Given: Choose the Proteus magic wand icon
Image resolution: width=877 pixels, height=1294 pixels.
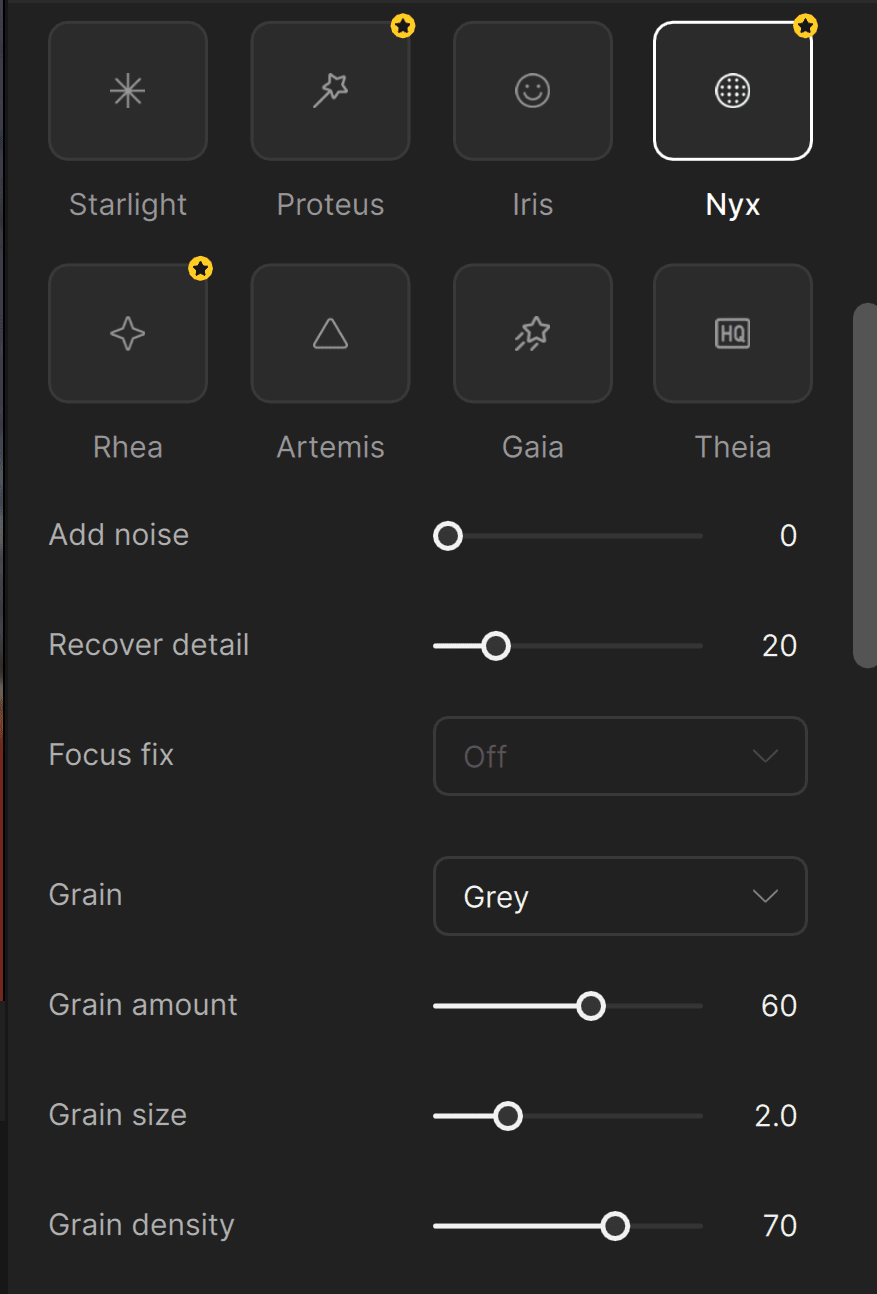Looking at the screenshot, I should click(330, 92).
